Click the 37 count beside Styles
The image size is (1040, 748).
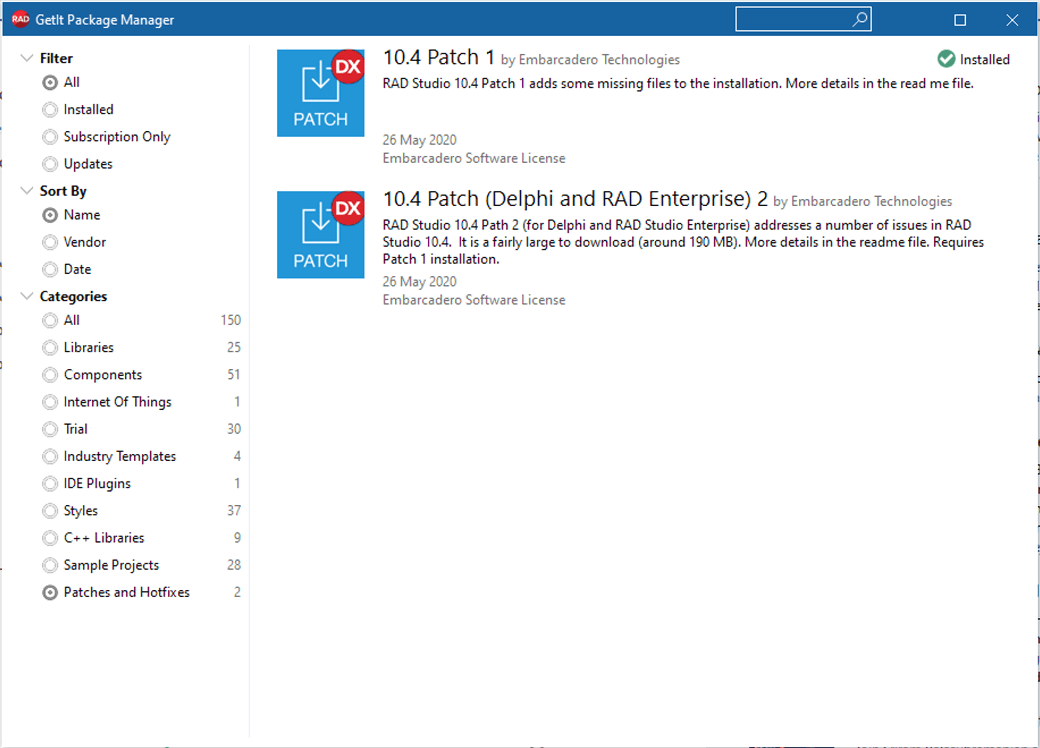pos(233,511)
